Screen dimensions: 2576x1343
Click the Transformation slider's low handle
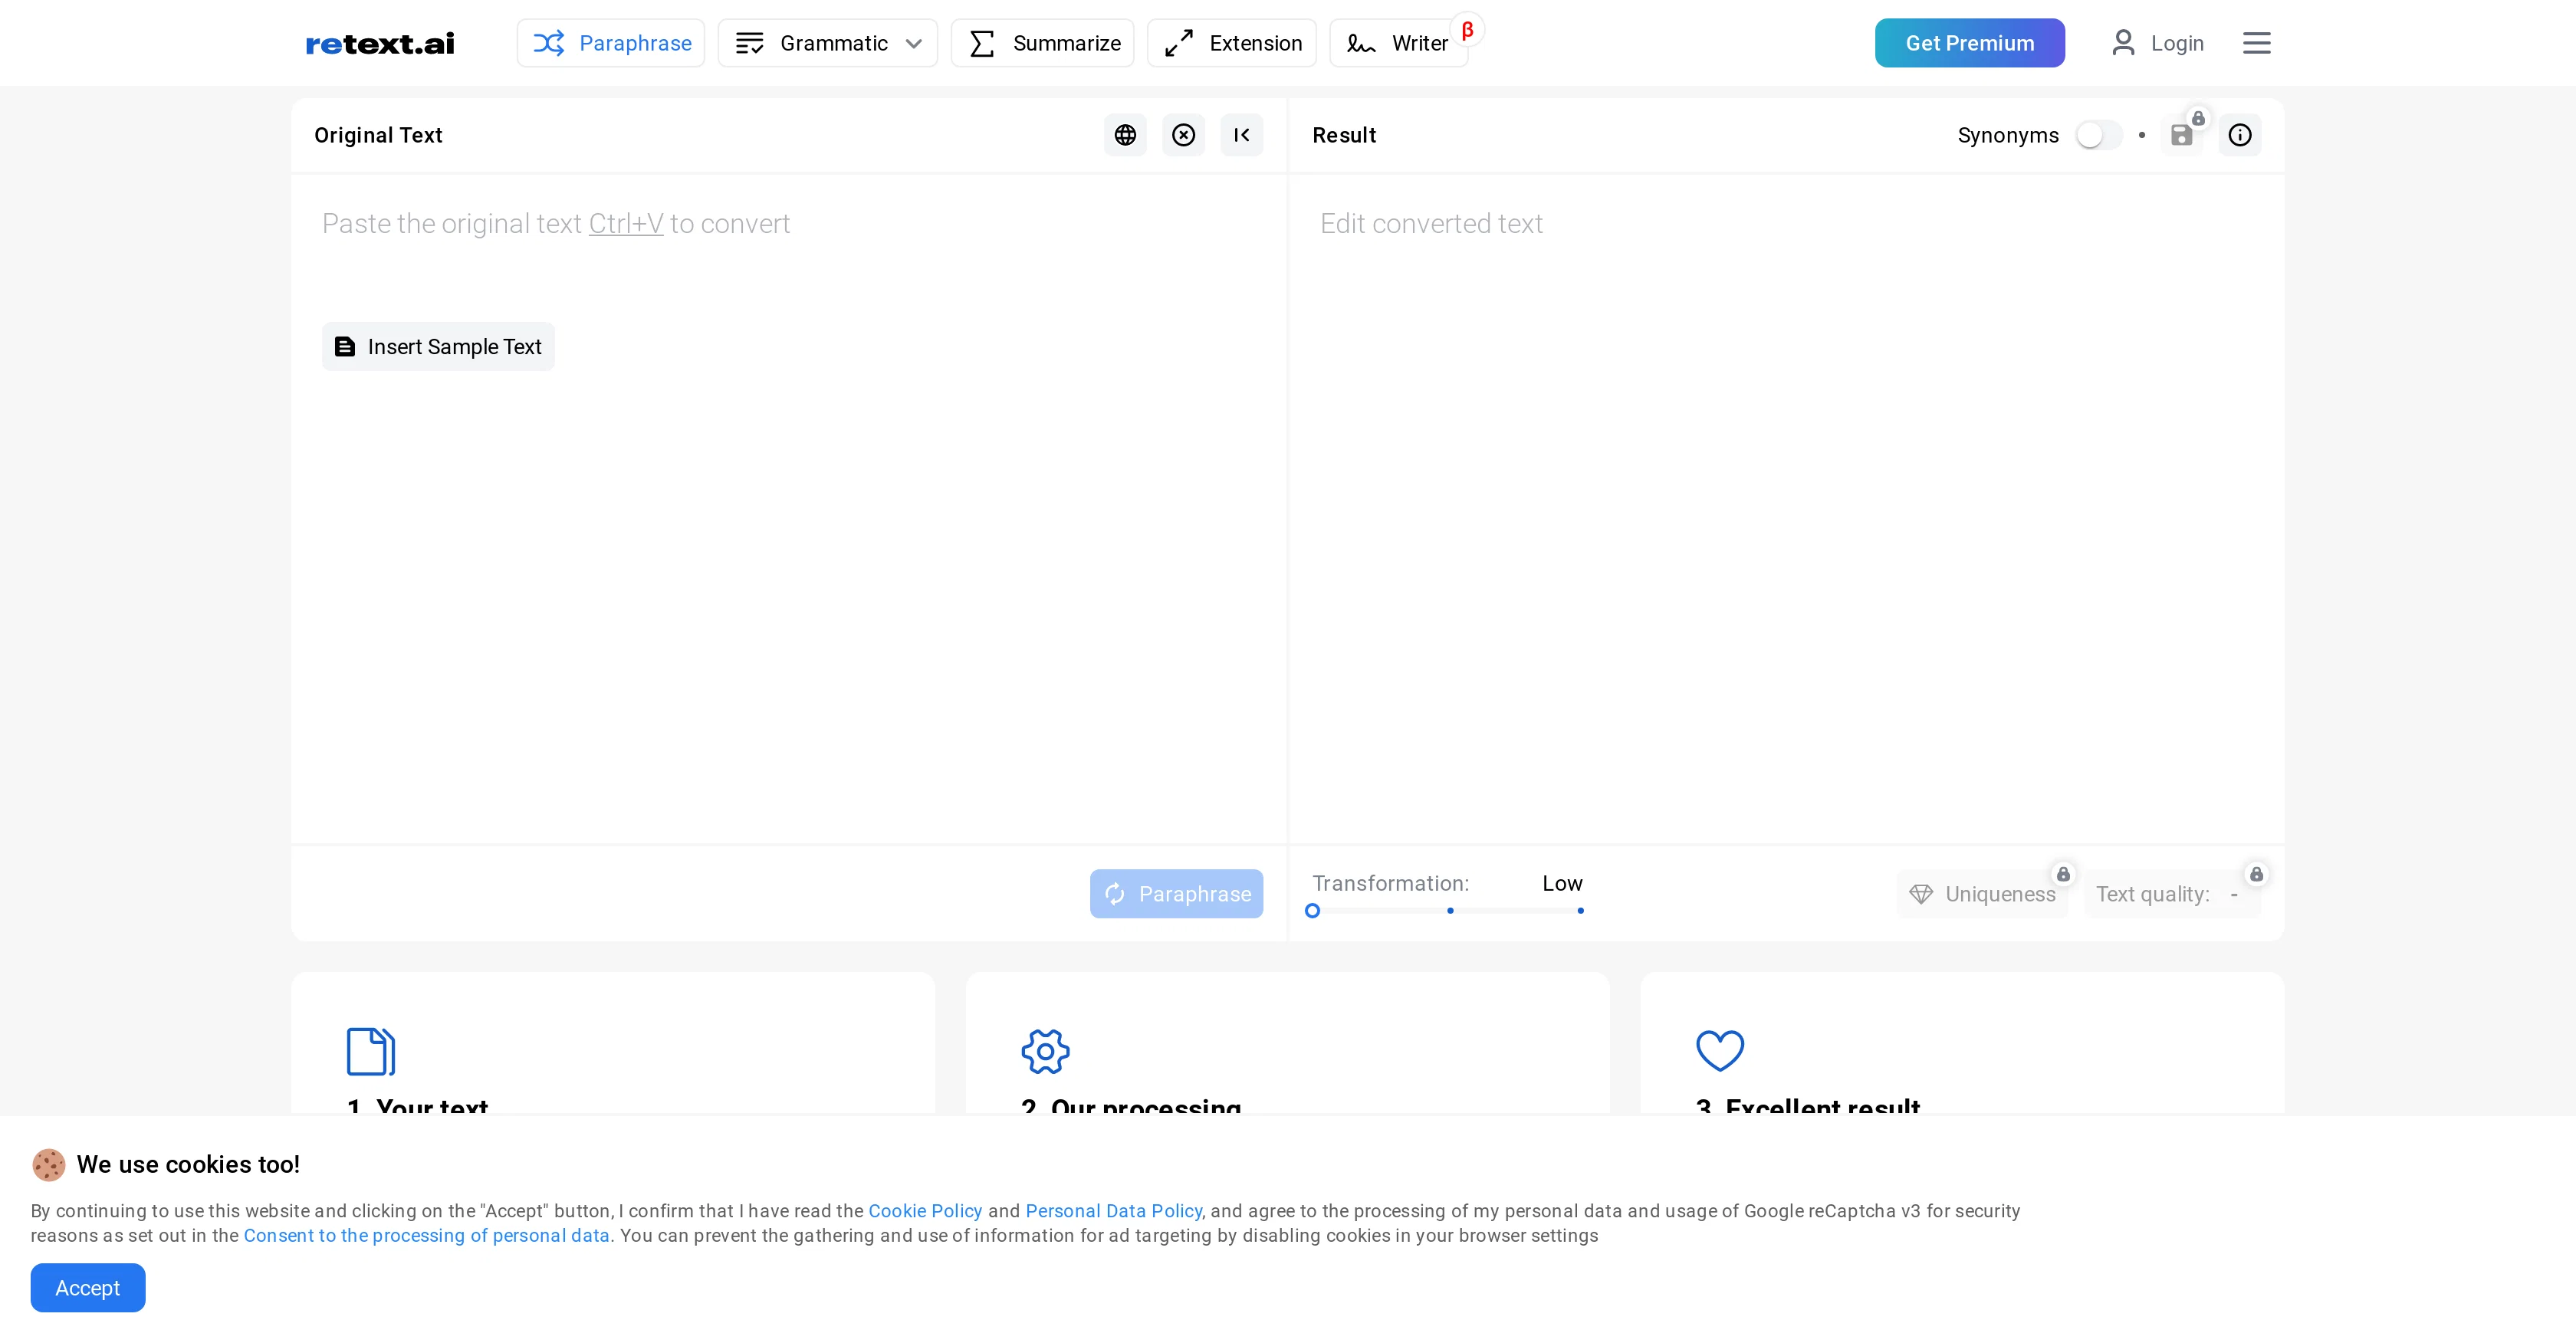point(1312,911)
